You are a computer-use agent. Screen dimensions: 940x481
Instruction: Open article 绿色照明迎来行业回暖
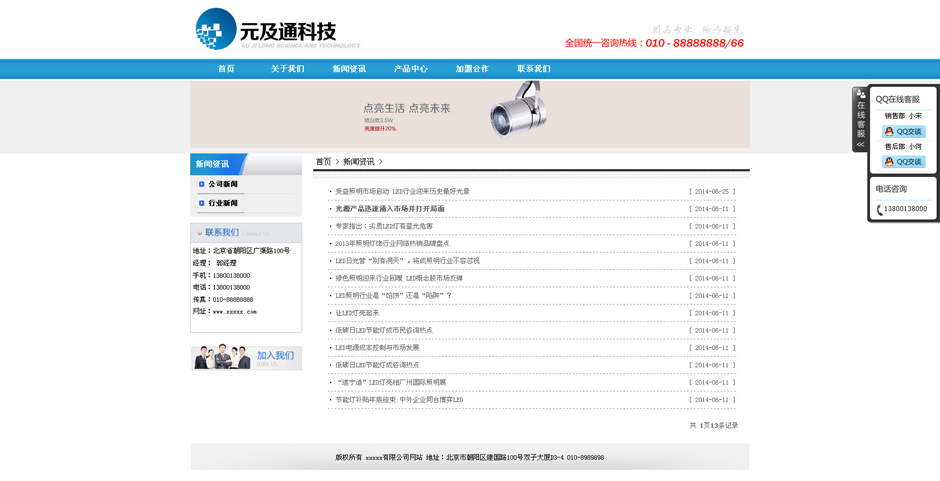pyautogui.click(x=399, y=278)
